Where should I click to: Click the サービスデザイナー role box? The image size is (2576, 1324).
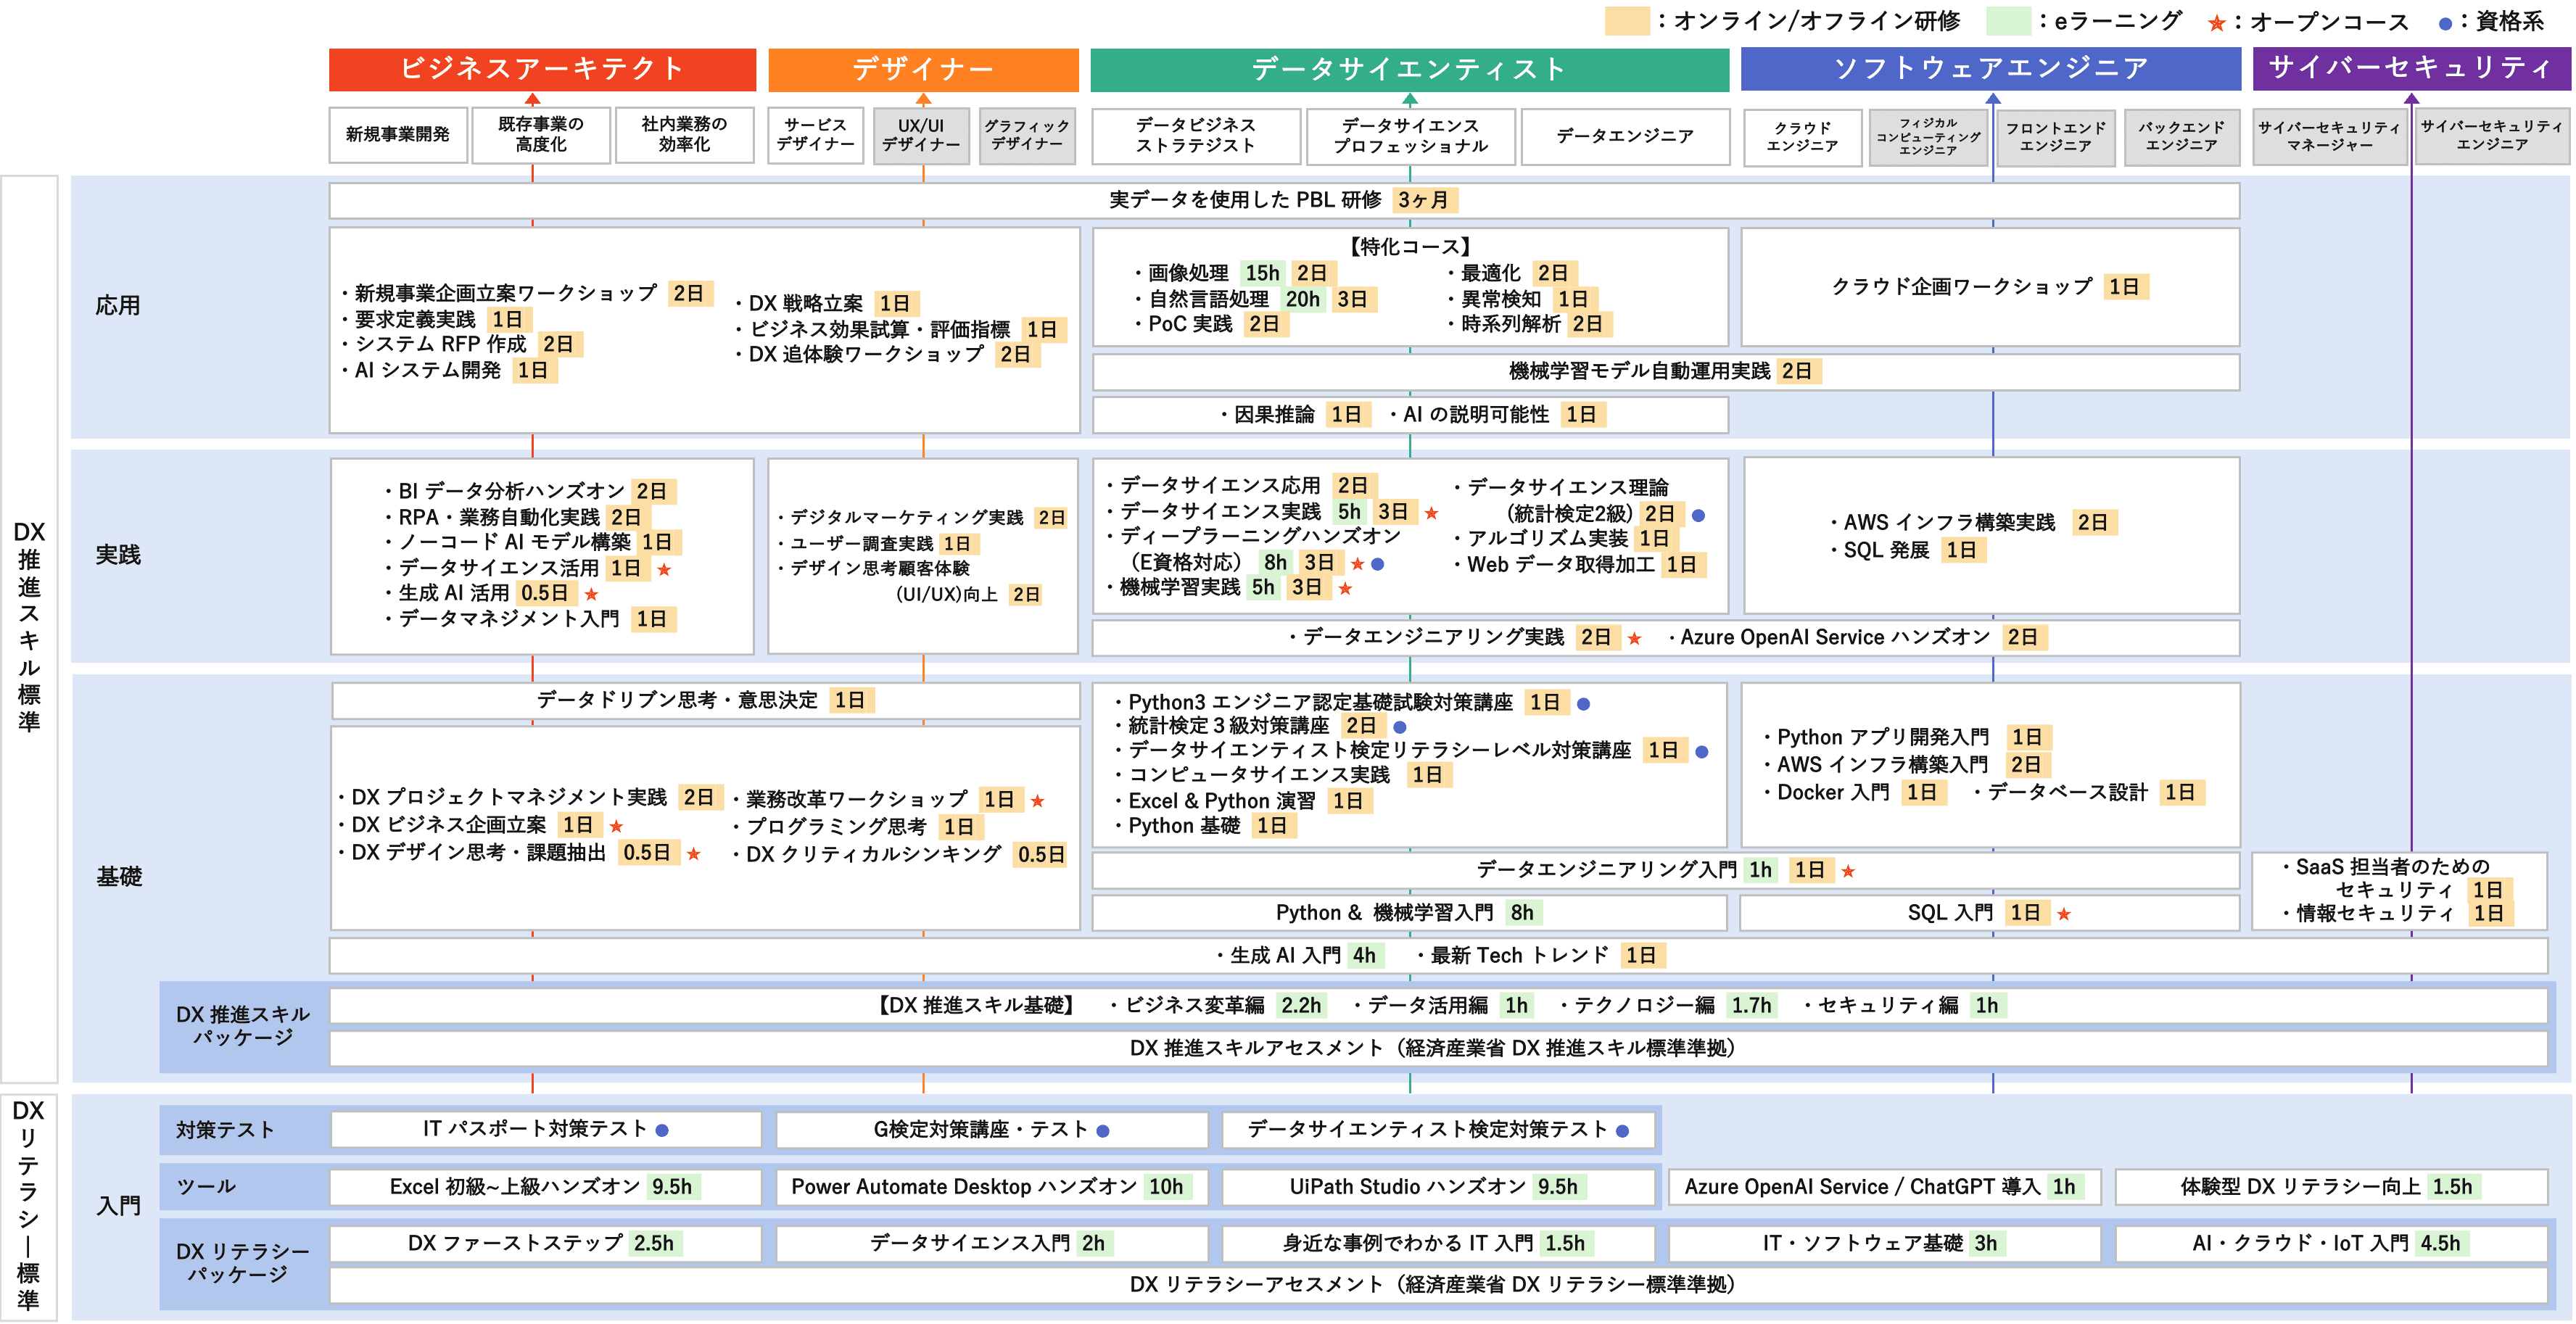816,135
